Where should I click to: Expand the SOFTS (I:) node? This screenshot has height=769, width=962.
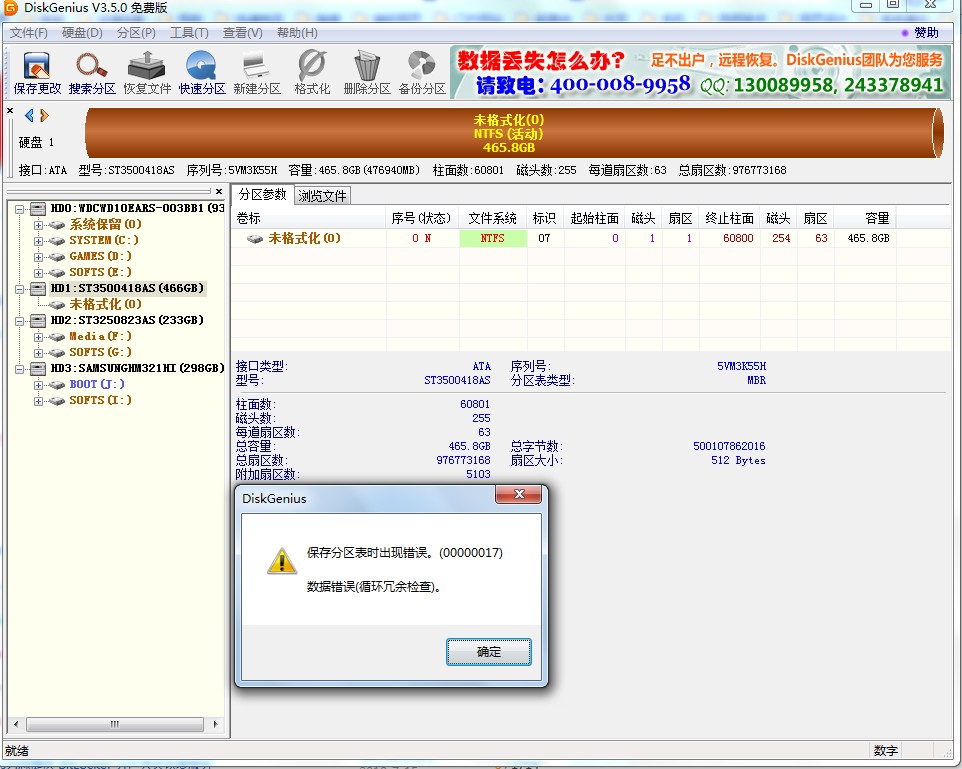pos(39,401)
